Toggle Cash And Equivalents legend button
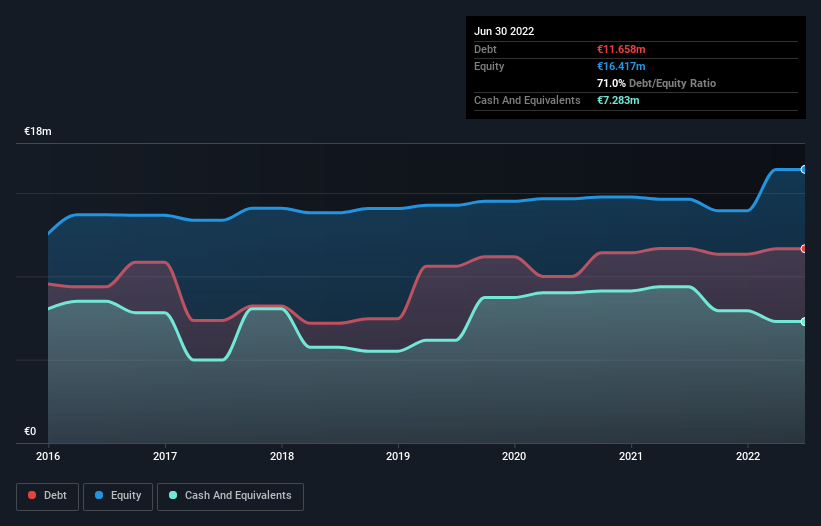Image resolution: width=821 pixels, height=526 pixels. click(230, 496)
